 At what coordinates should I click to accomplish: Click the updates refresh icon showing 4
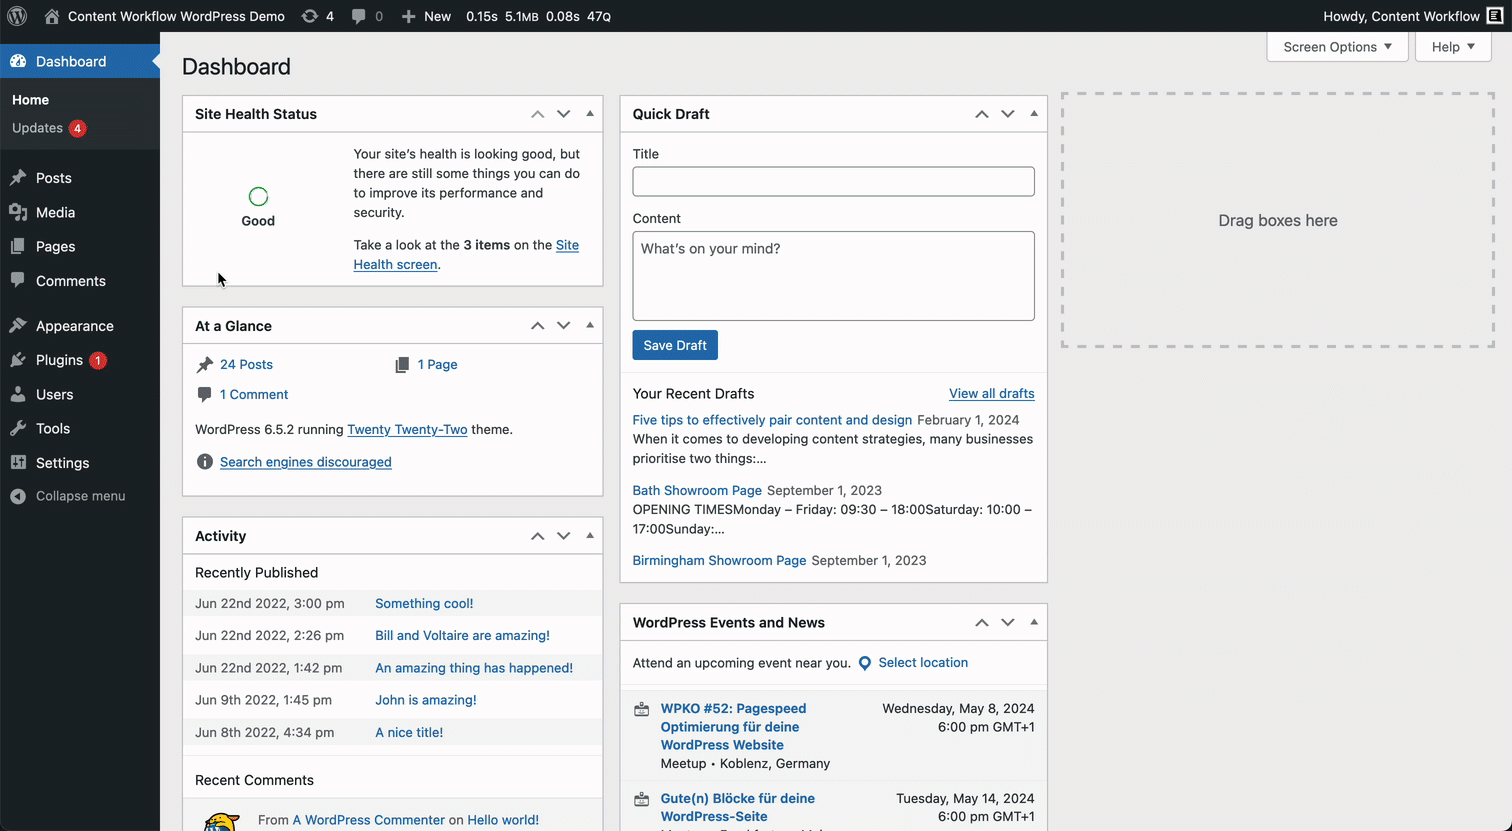coord(310,16)
